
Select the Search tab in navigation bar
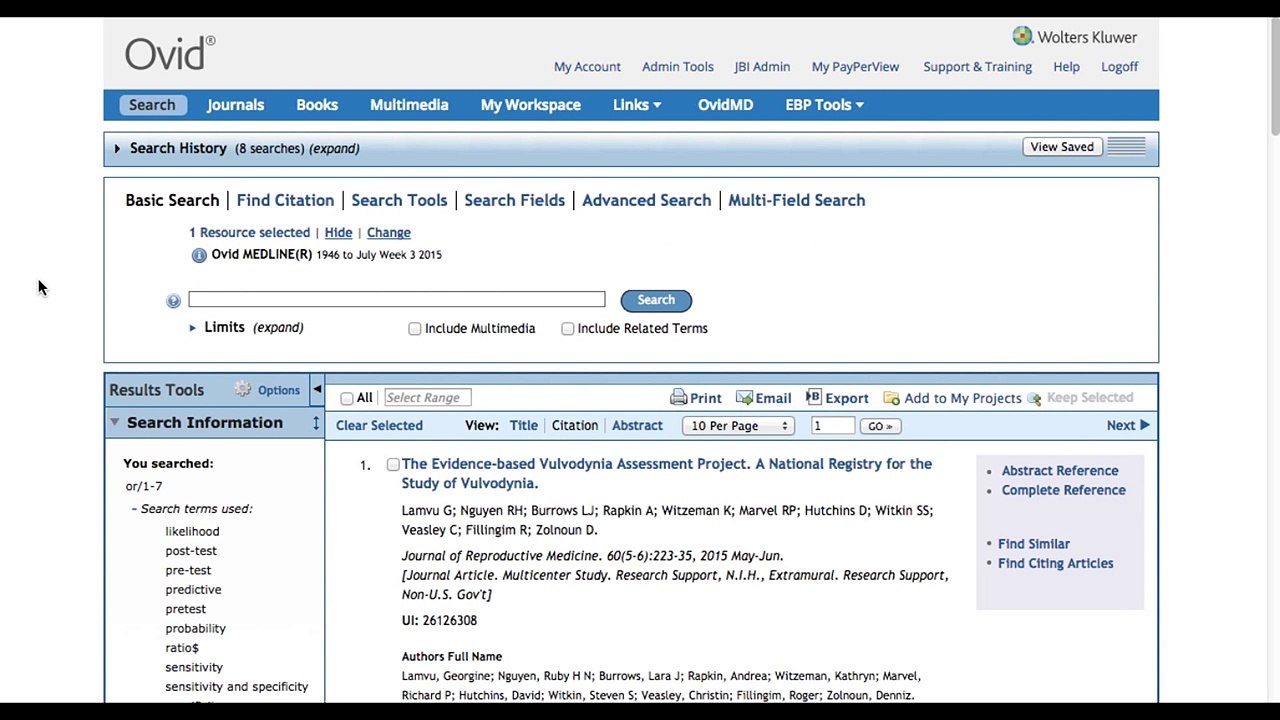click(x=152, y=105)
